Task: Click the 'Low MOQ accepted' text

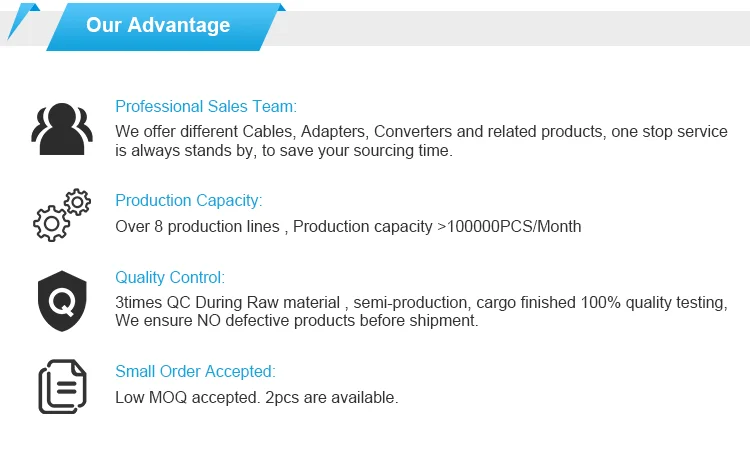Action: [257, 397]
